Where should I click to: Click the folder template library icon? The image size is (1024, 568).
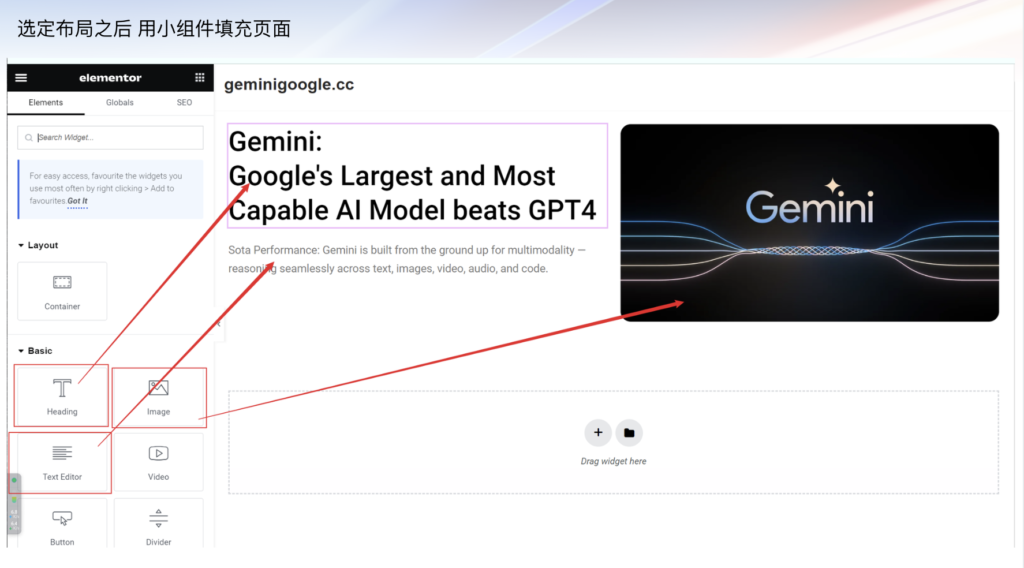[x=629, y=433]
